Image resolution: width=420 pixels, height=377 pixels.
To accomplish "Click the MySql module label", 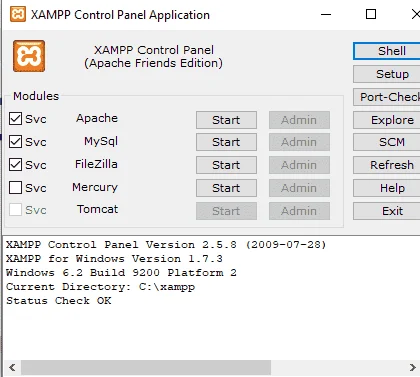I will pos(101,142).
